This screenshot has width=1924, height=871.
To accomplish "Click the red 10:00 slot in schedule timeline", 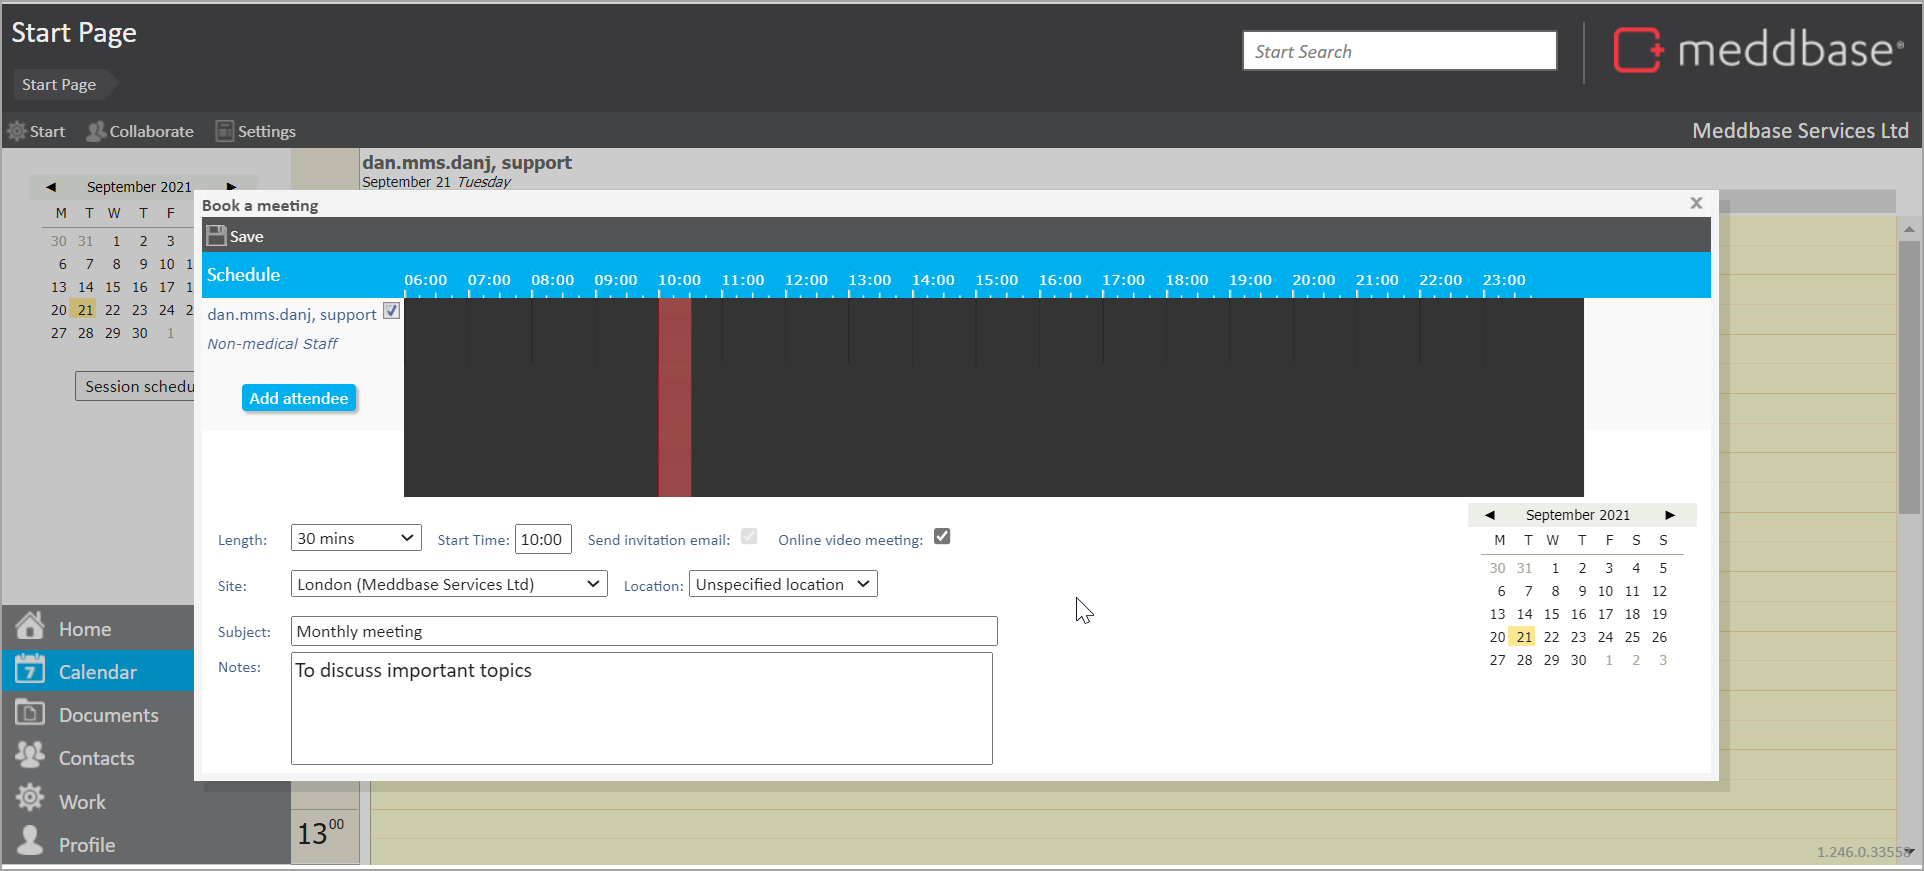I will [675, 397].
